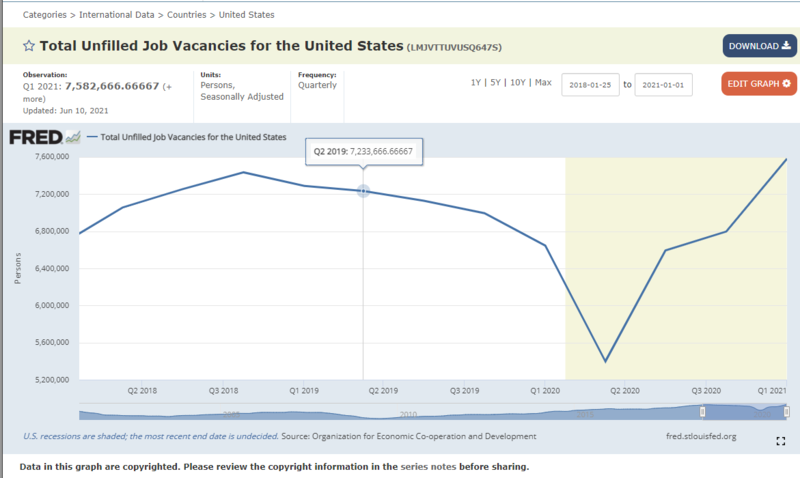This screenshot has width=800, height=478.
Task: Select the Max time range
Action: click(x=543, y=82)
